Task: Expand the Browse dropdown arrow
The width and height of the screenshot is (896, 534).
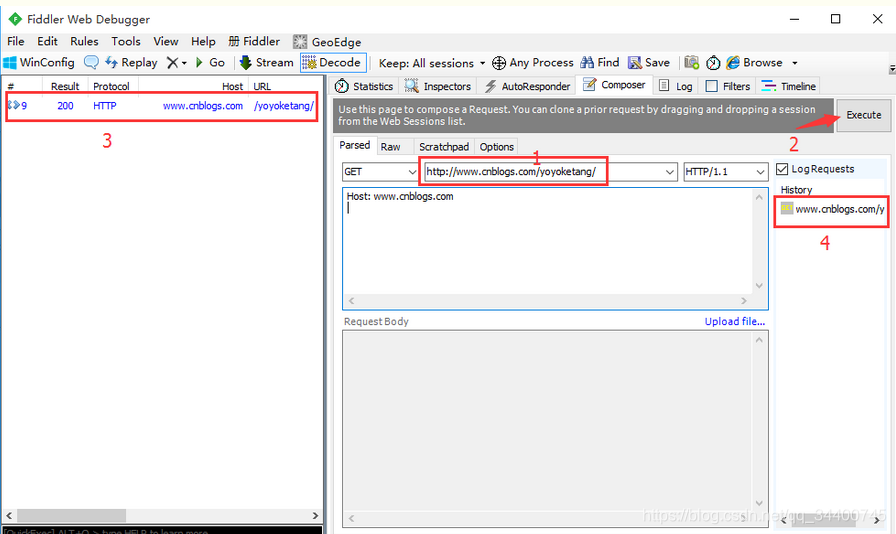Action: [x=794, y=63]
